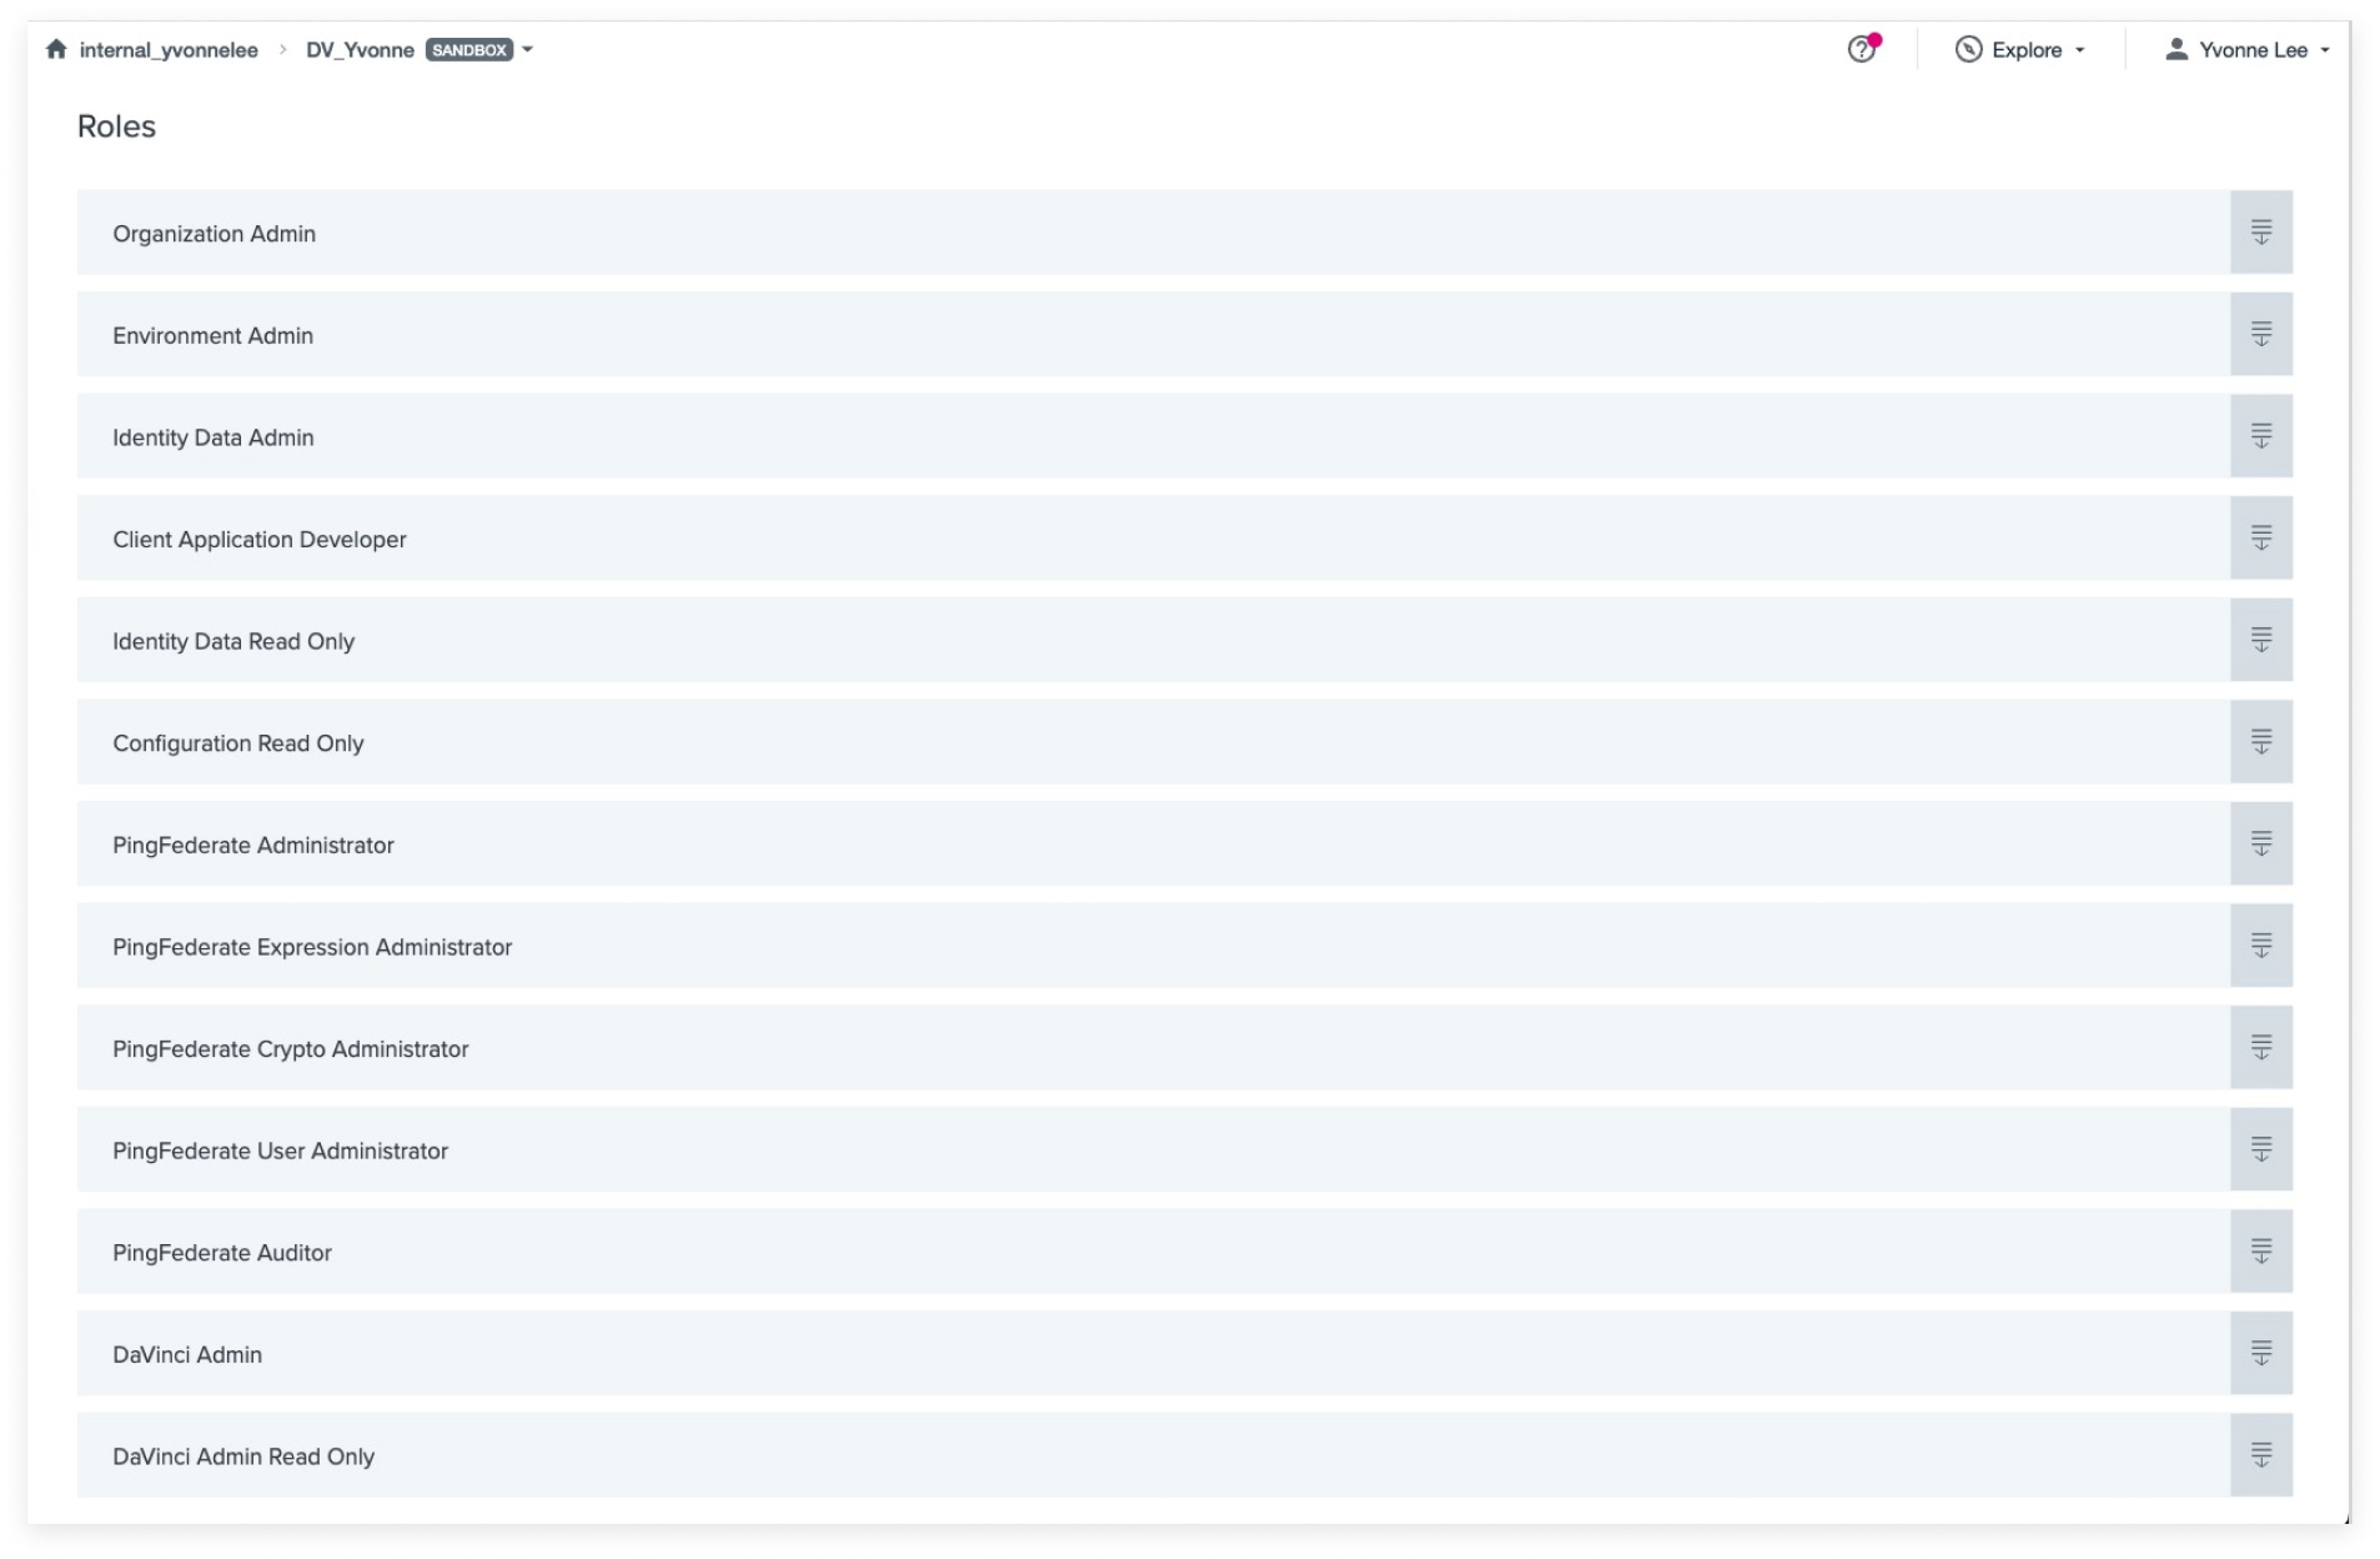Expand details icon for Identity Data Admin
The width and height of the screenshot is (2380, 1559).
pos(2260,436)
